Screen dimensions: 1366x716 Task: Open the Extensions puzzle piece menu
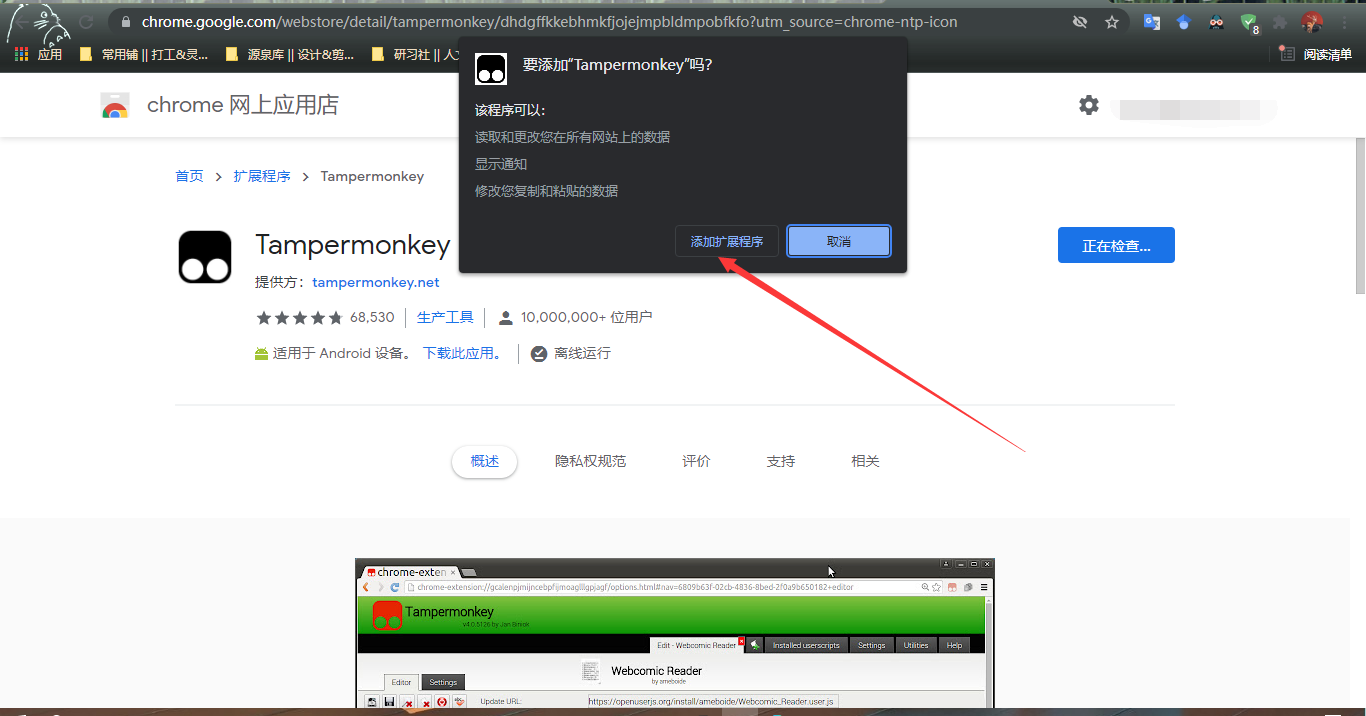[x=1280, y=21]
